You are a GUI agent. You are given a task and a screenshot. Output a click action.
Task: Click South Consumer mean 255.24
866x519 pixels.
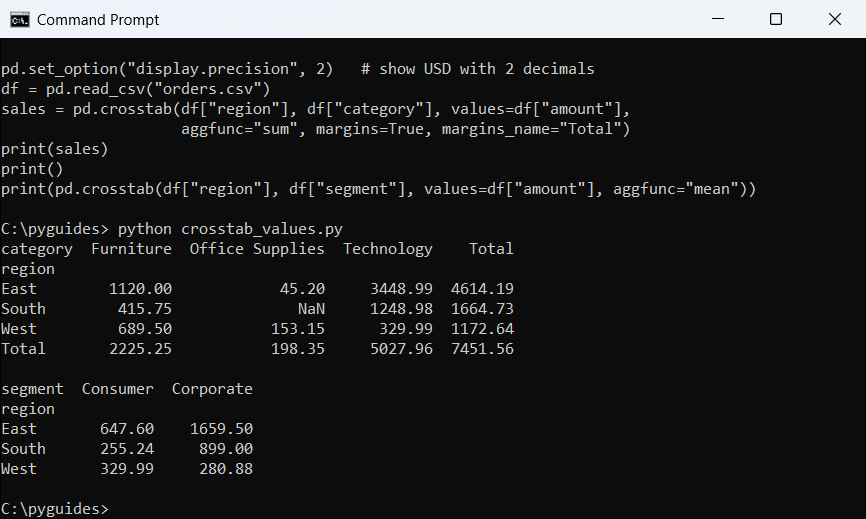coord(127,449)
